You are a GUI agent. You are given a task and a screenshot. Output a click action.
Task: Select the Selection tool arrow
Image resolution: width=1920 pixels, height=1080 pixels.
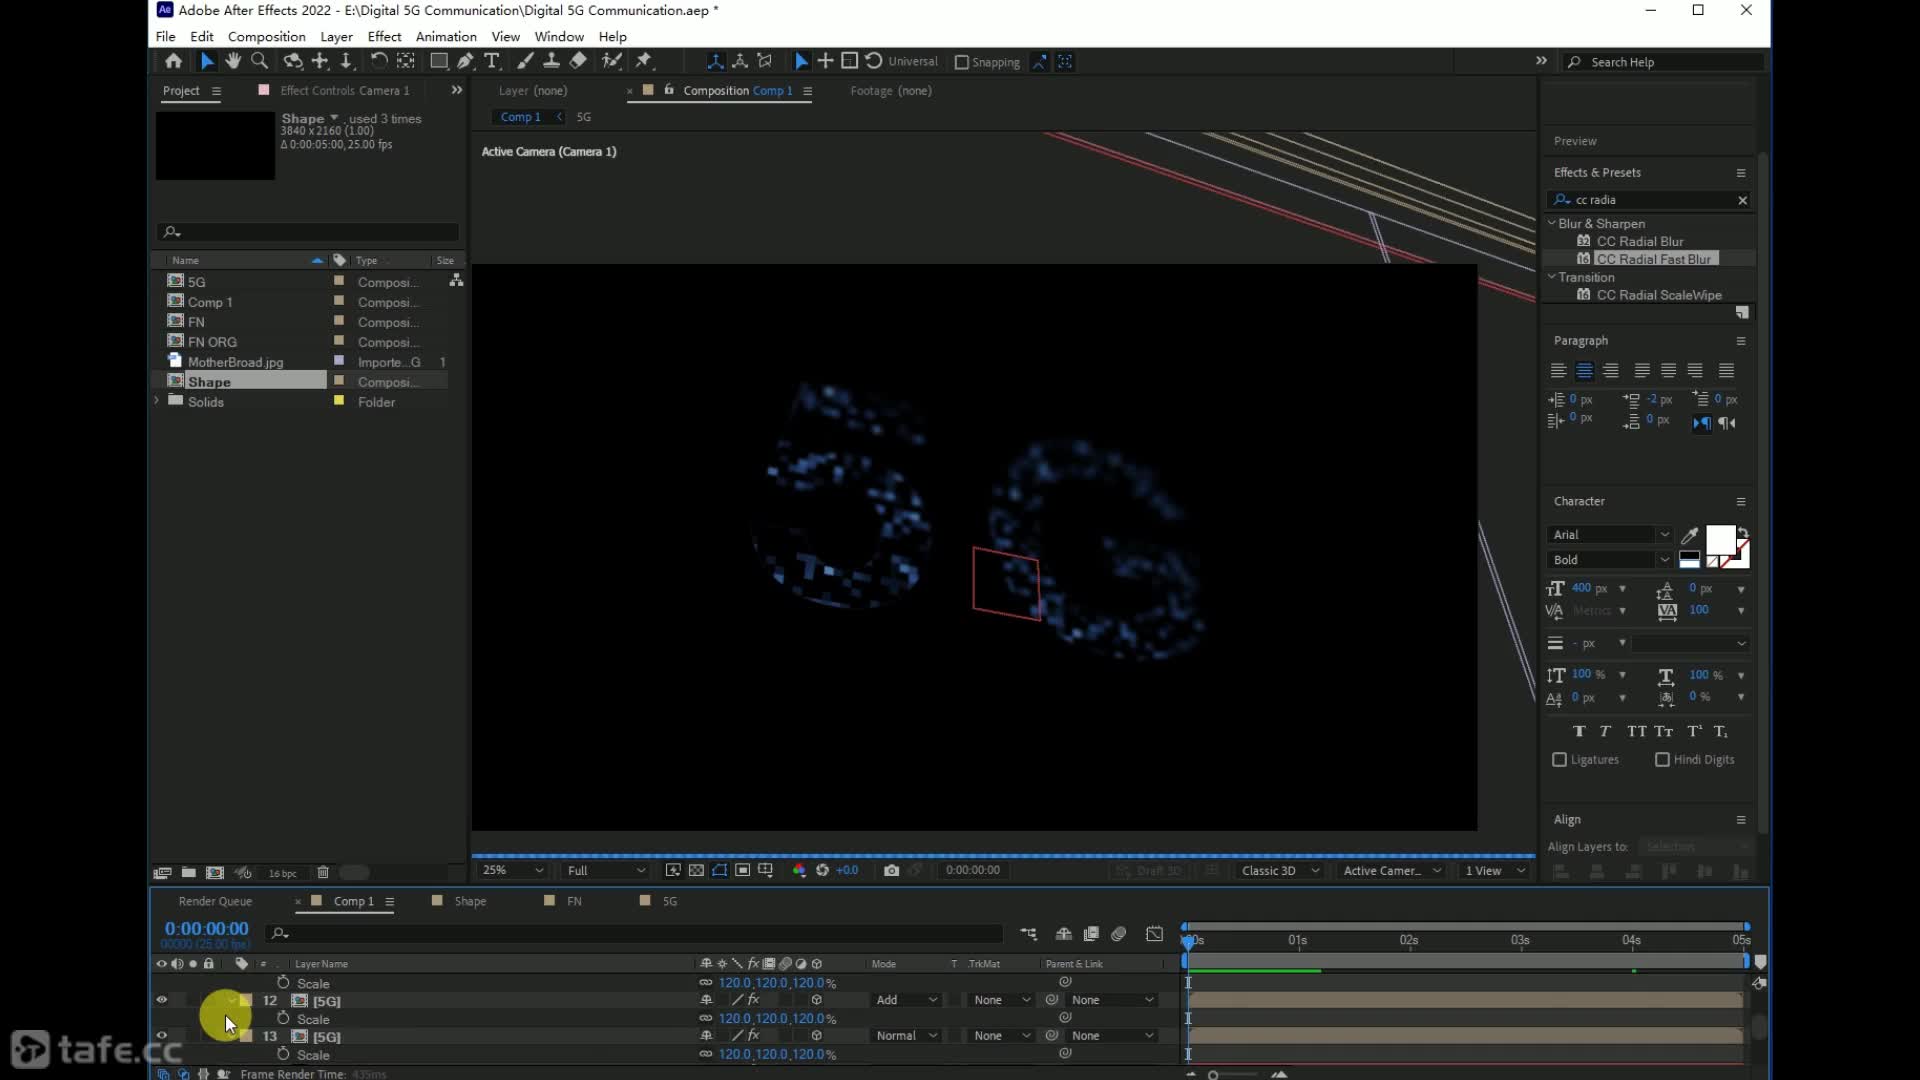[207, 61]
